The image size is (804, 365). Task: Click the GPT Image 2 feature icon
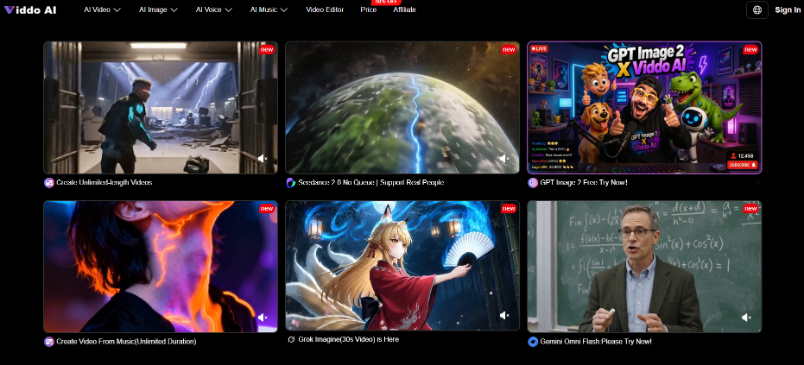pyautogui.click(x=533, y=182)
